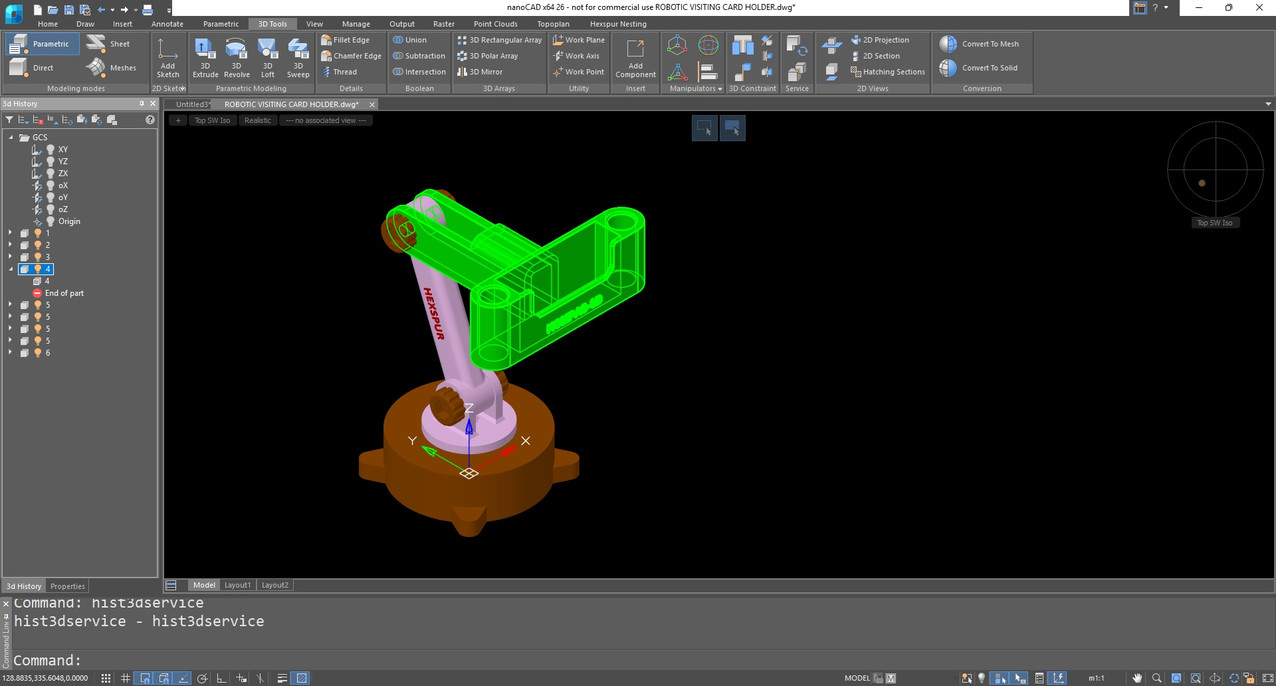
Task: Toggle lightbulb of part 6
Action: [37, 353]
